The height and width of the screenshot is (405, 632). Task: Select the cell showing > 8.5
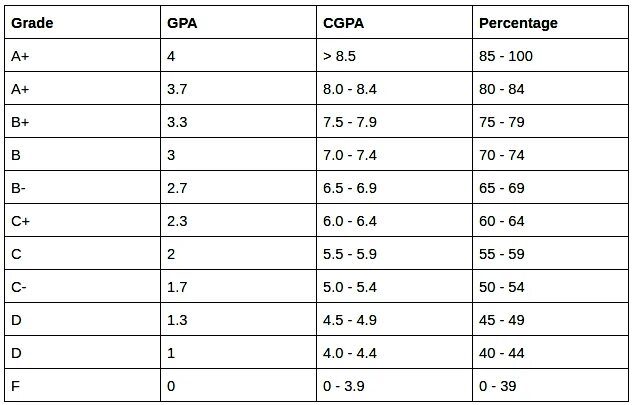(395, 56)
